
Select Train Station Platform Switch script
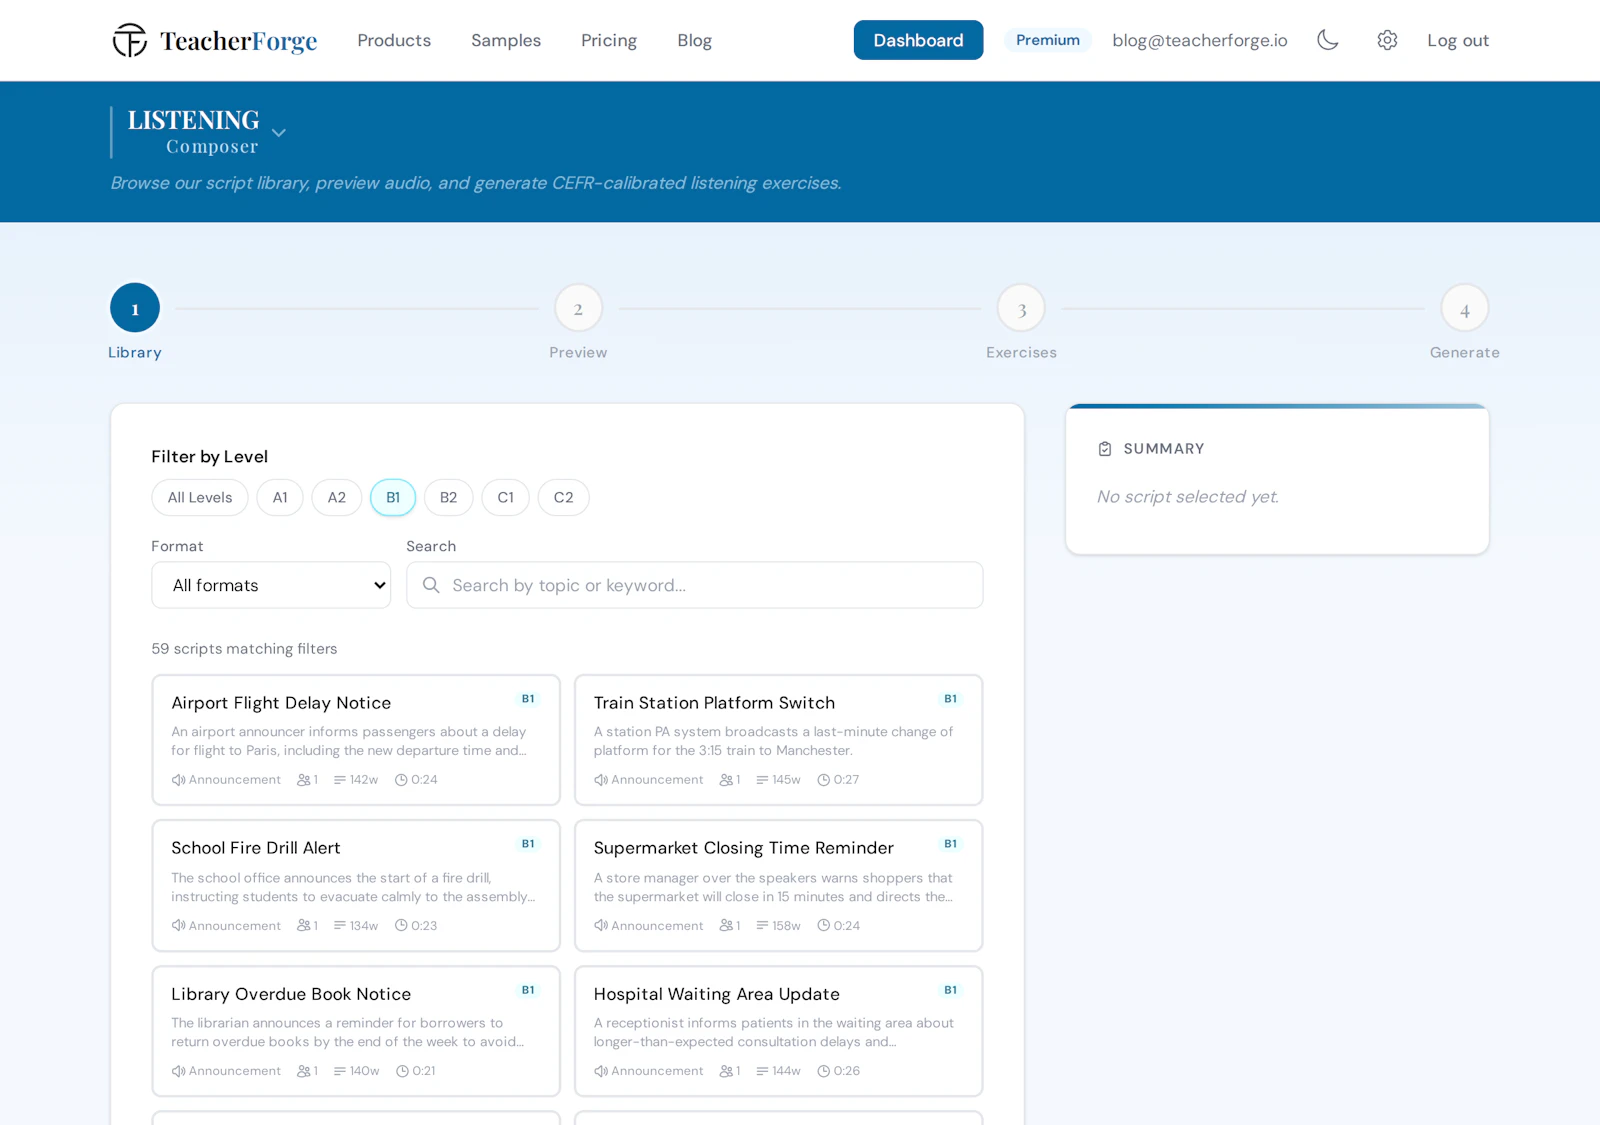point(779,740)
